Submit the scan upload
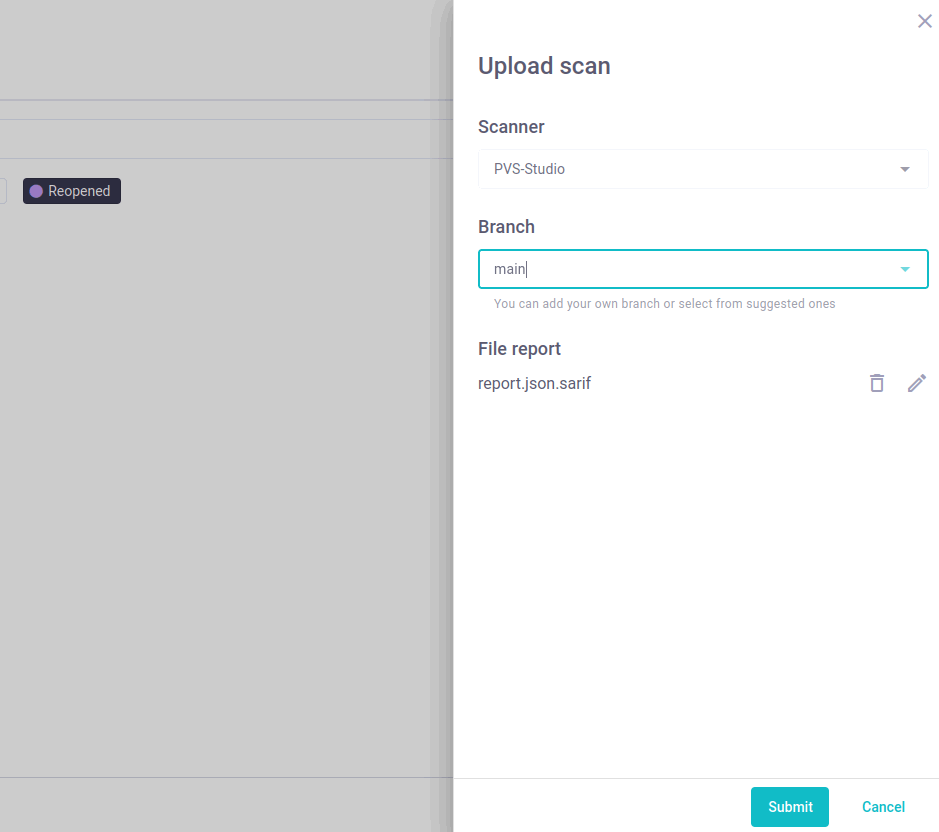The width and height of the screenshot is (939, 832). point(789,807)
